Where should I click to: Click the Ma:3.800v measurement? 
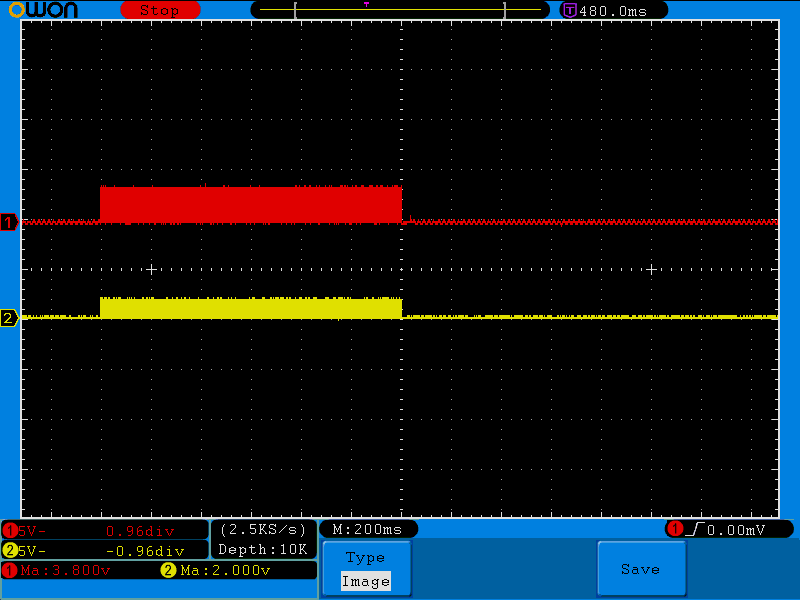pyautogui.click(x=65, y=570)
